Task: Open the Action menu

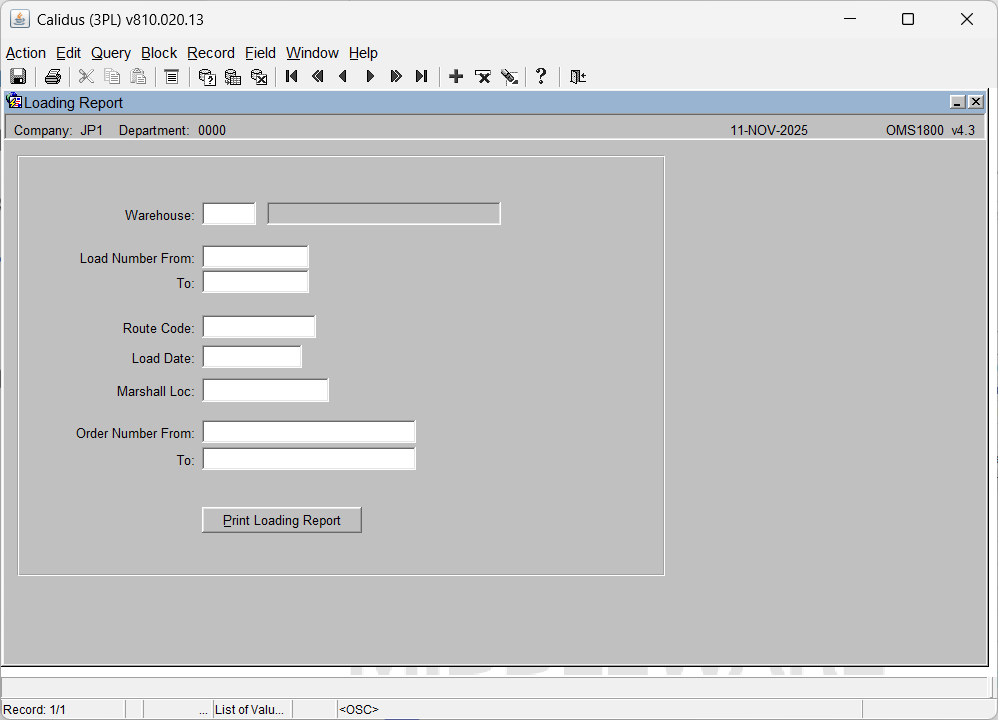Action: (x=26, y=53)
